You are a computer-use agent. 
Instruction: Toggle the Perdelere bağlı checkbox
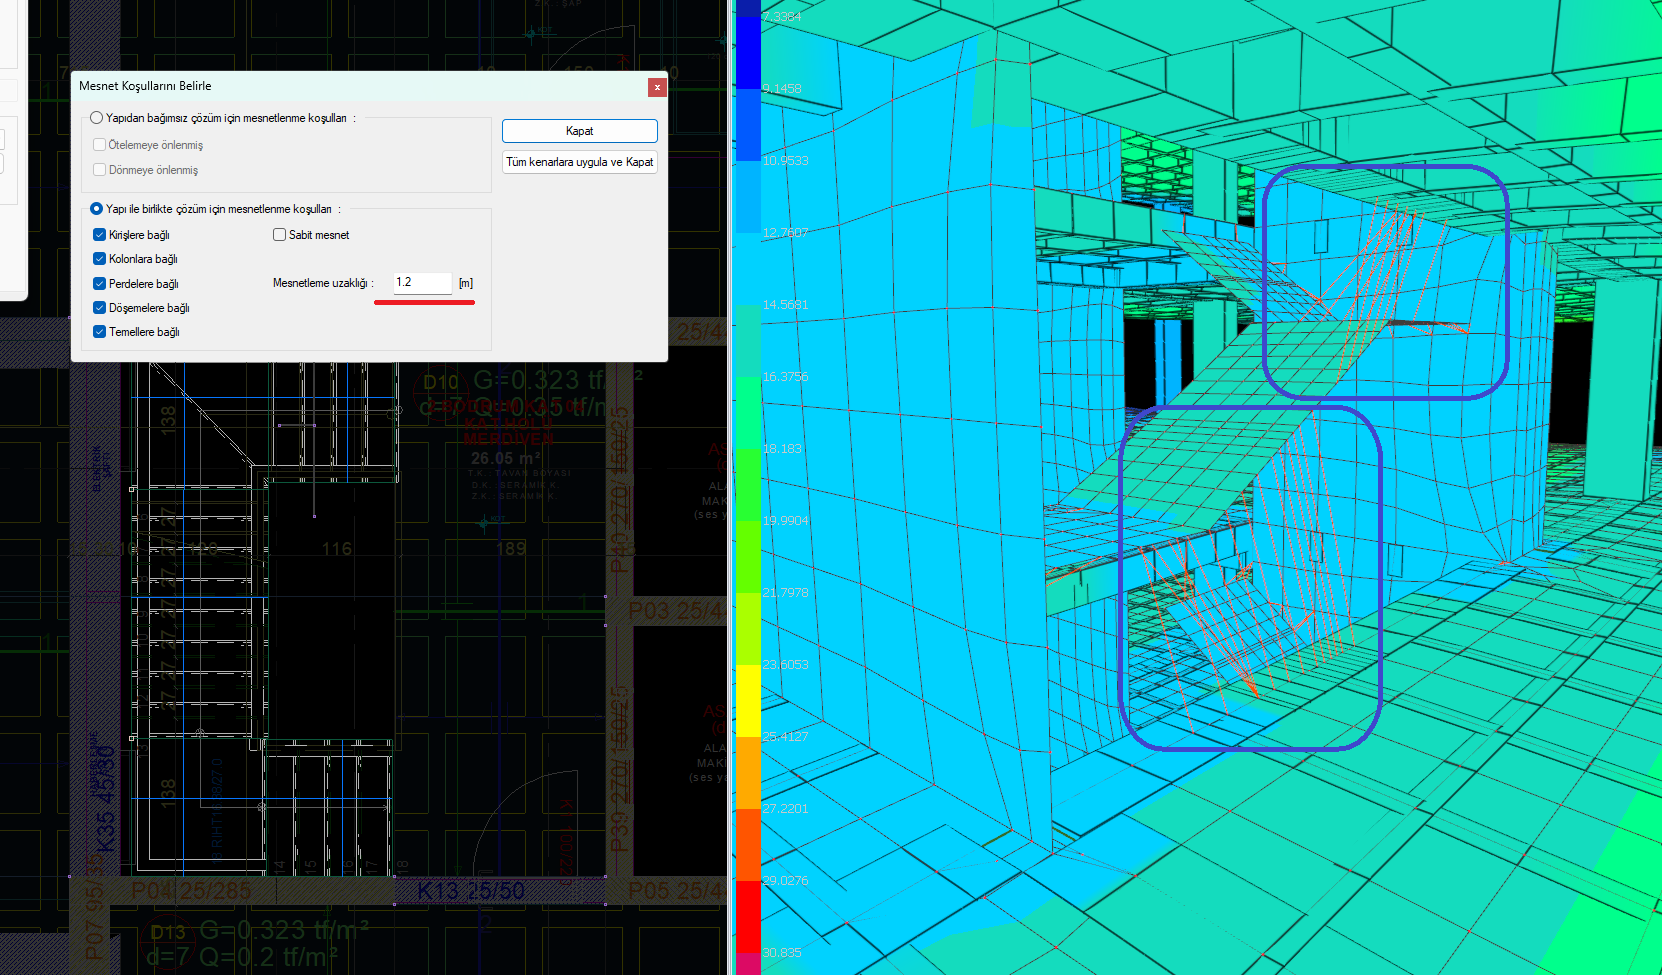pyautogui.click(x=99, y=284)
